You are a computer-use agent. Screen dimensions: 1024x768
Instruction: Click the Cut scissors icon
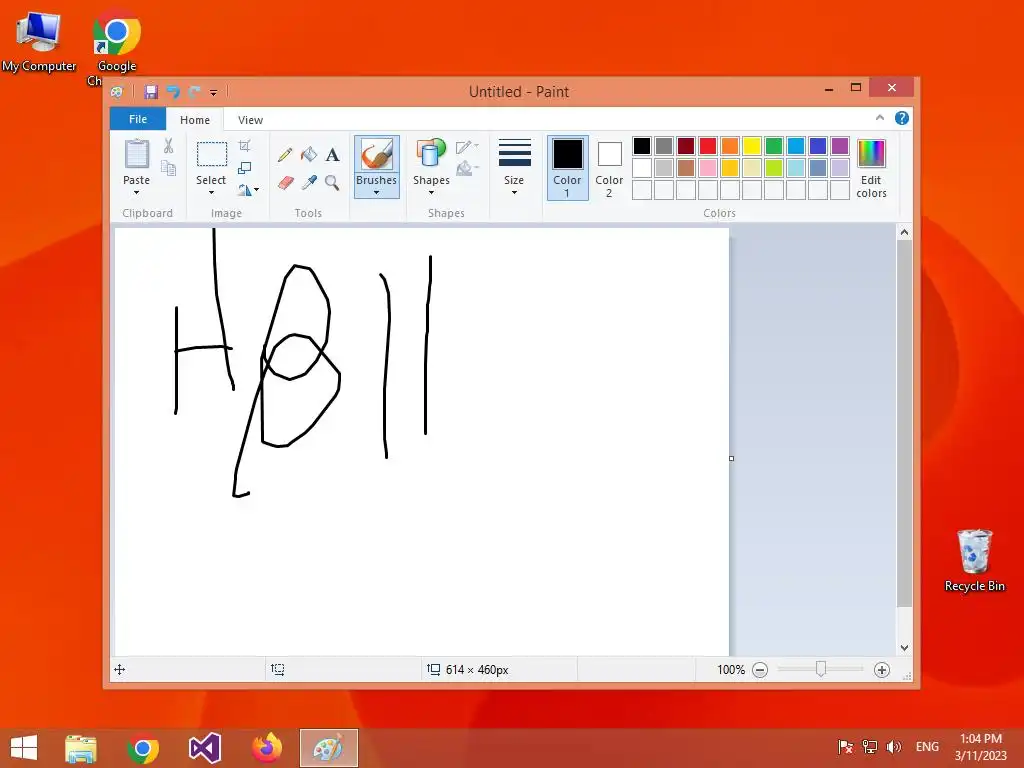click(168, 146)
